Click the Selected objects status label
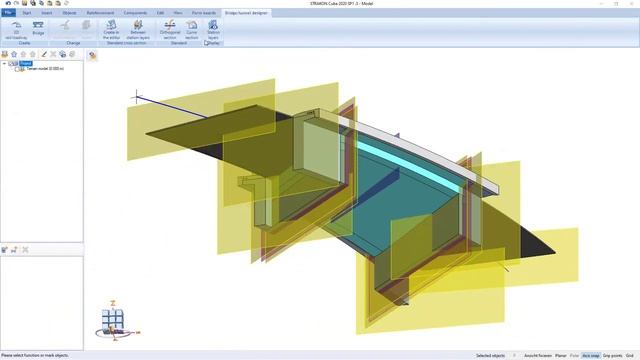The height and width of the screenshot is (360, 640). coord(490,356)
